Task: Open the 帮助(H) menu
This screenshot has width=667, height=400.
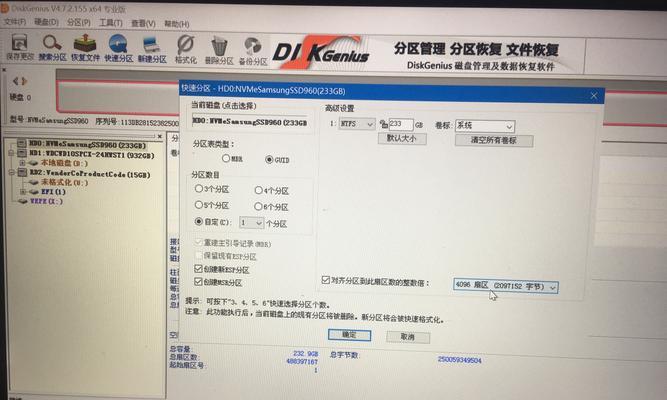Action: (177, 24)
